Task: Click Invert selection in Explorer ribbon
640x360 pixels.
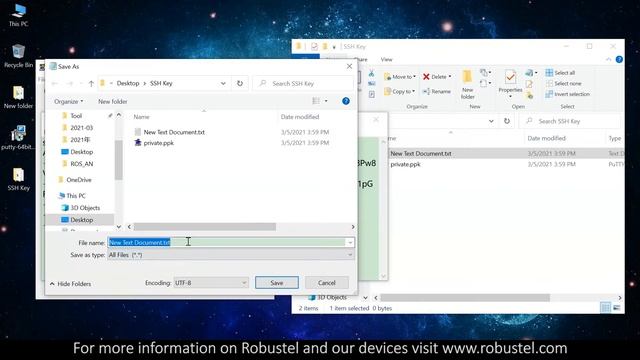Action: coord(568,94)
